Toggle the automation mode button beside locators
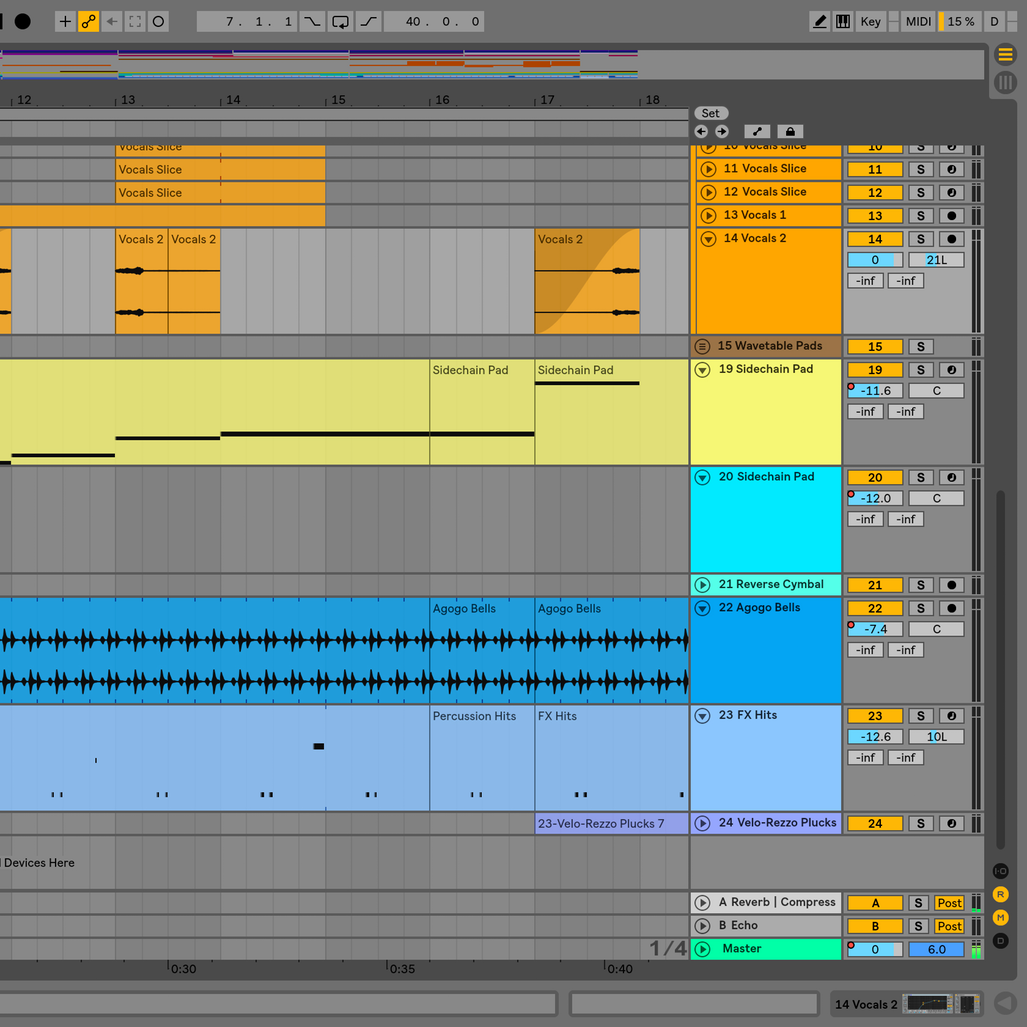 click(x=757, y=132)
